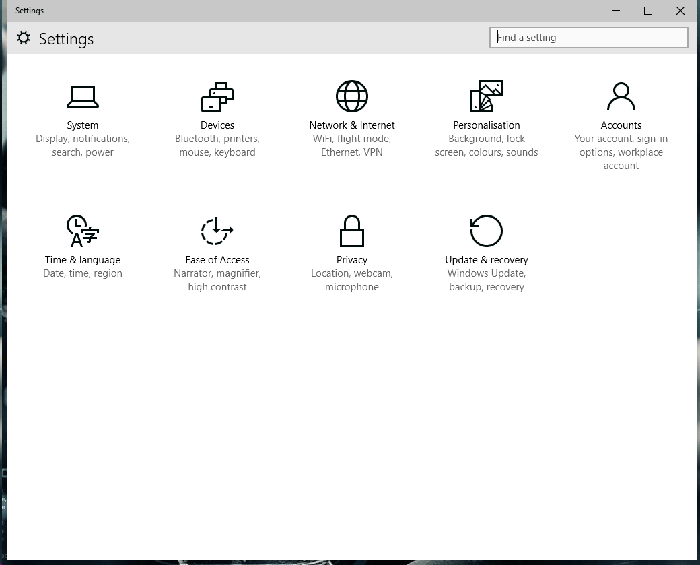Open the Personalisation picture icon
This screenshot has height=565, width=700.
486,97
